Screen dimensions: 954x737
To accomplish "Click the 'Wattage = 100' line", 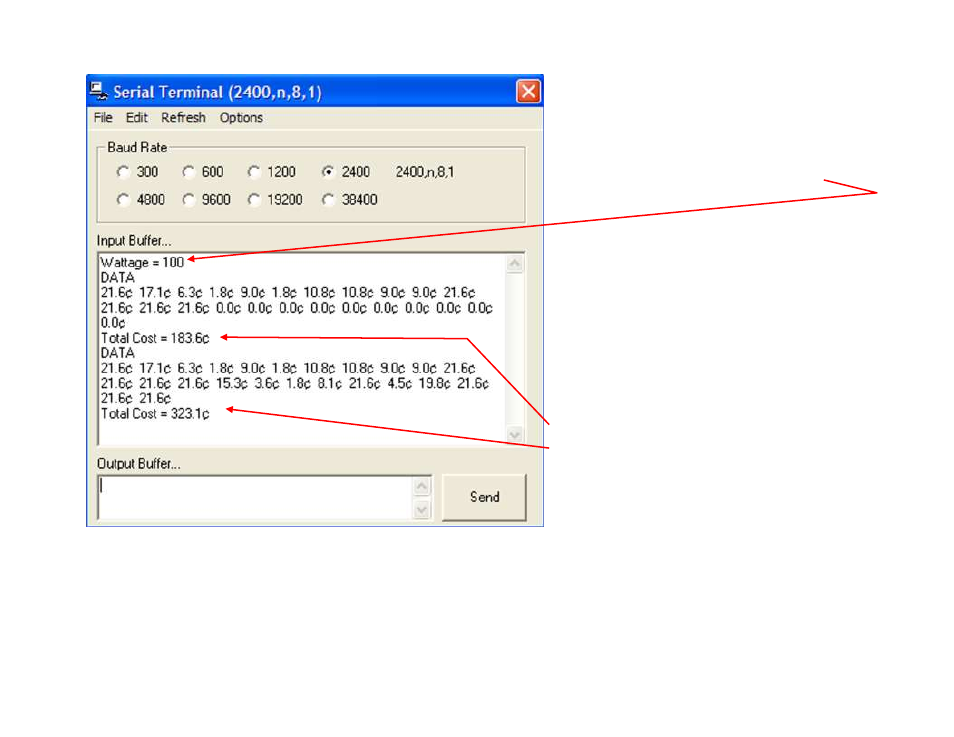I will click(x=142, y=262).
